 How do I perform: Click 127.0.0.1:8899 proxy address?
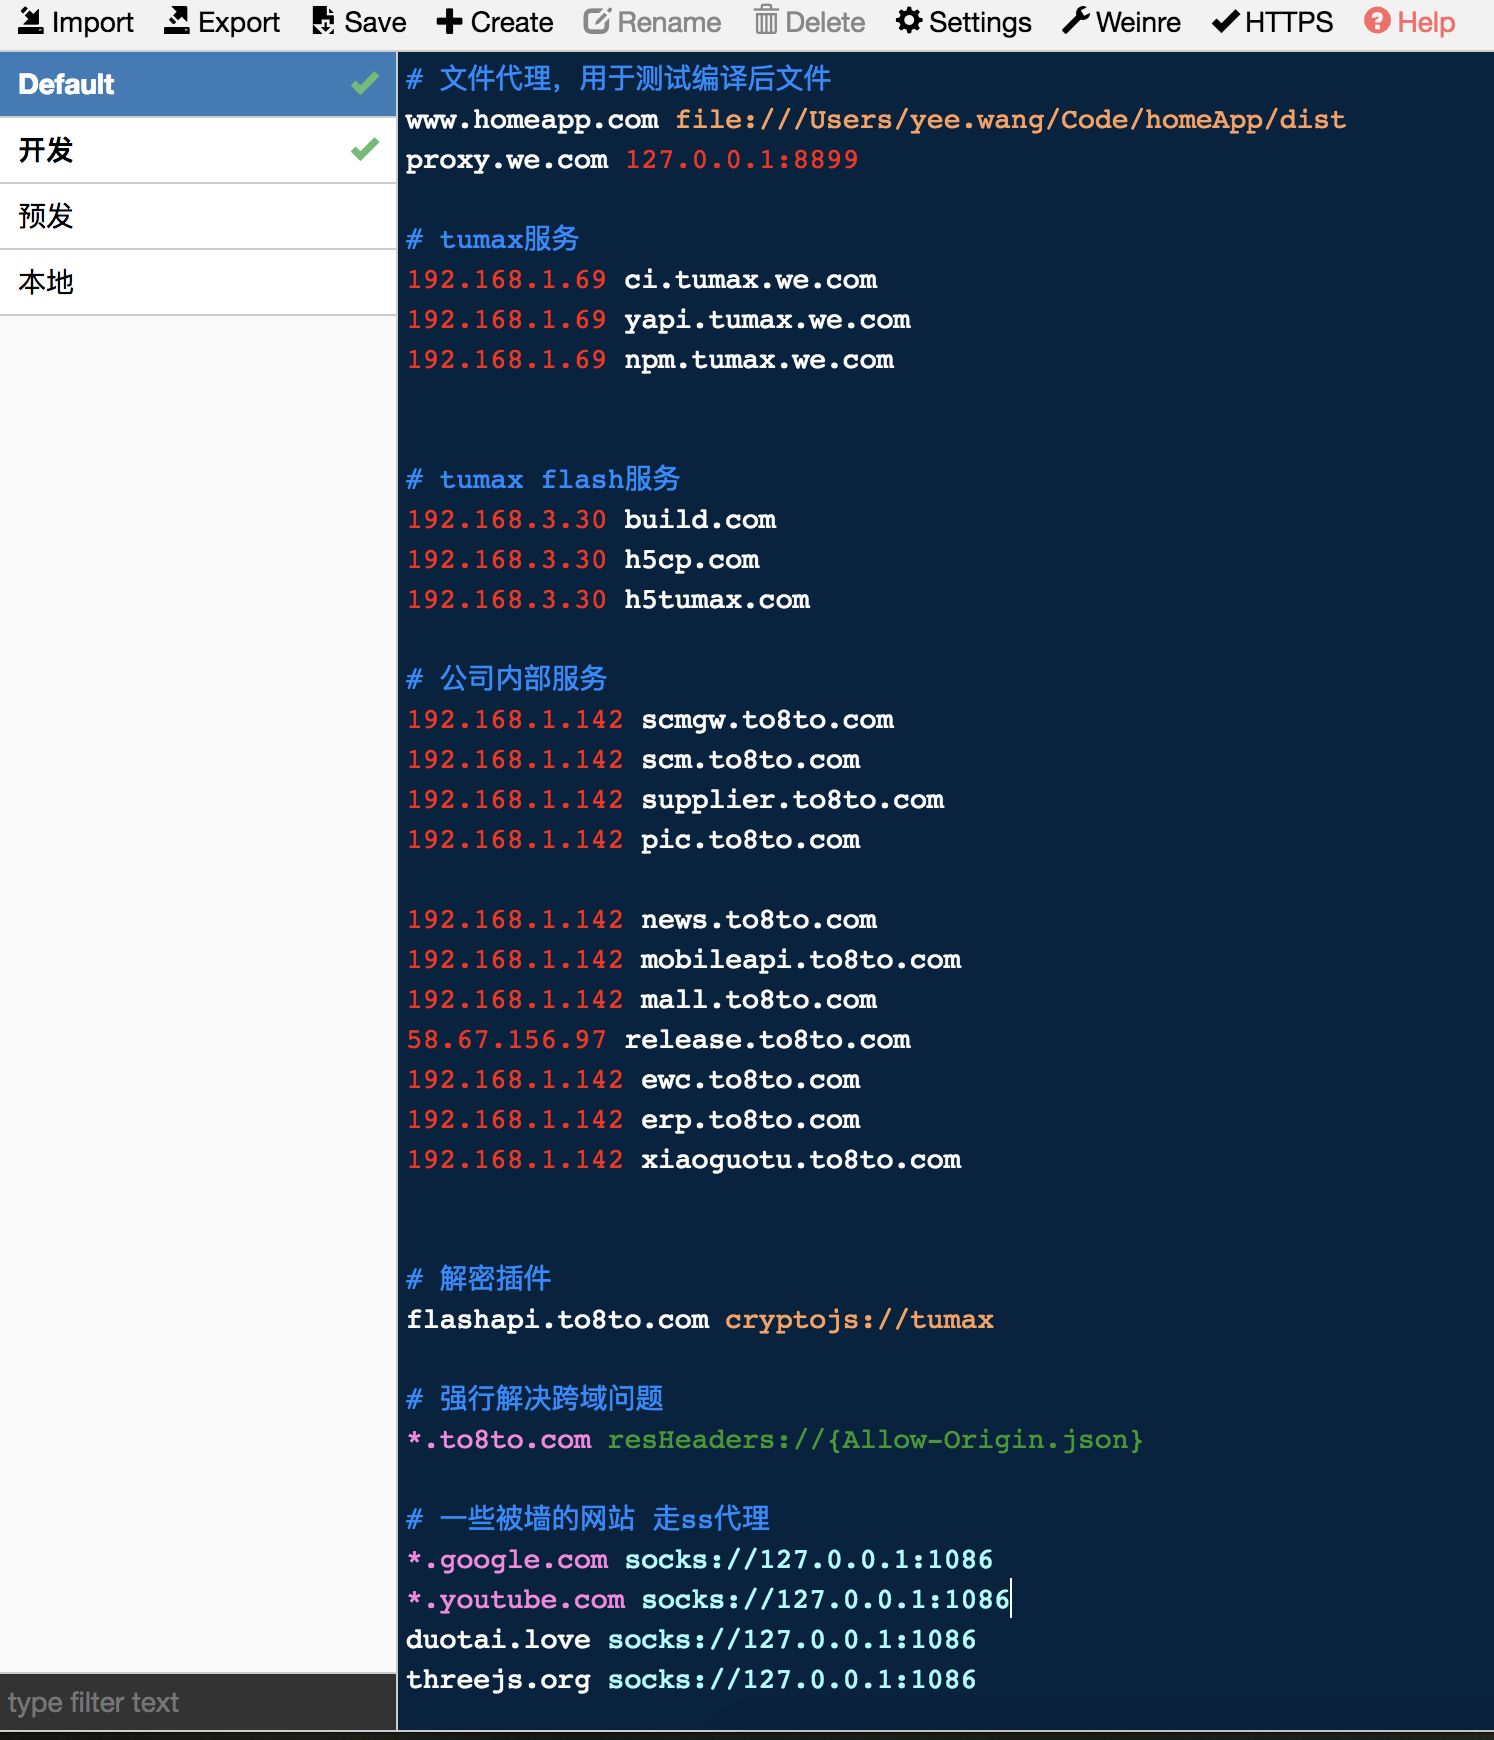(x=742, y=159)
